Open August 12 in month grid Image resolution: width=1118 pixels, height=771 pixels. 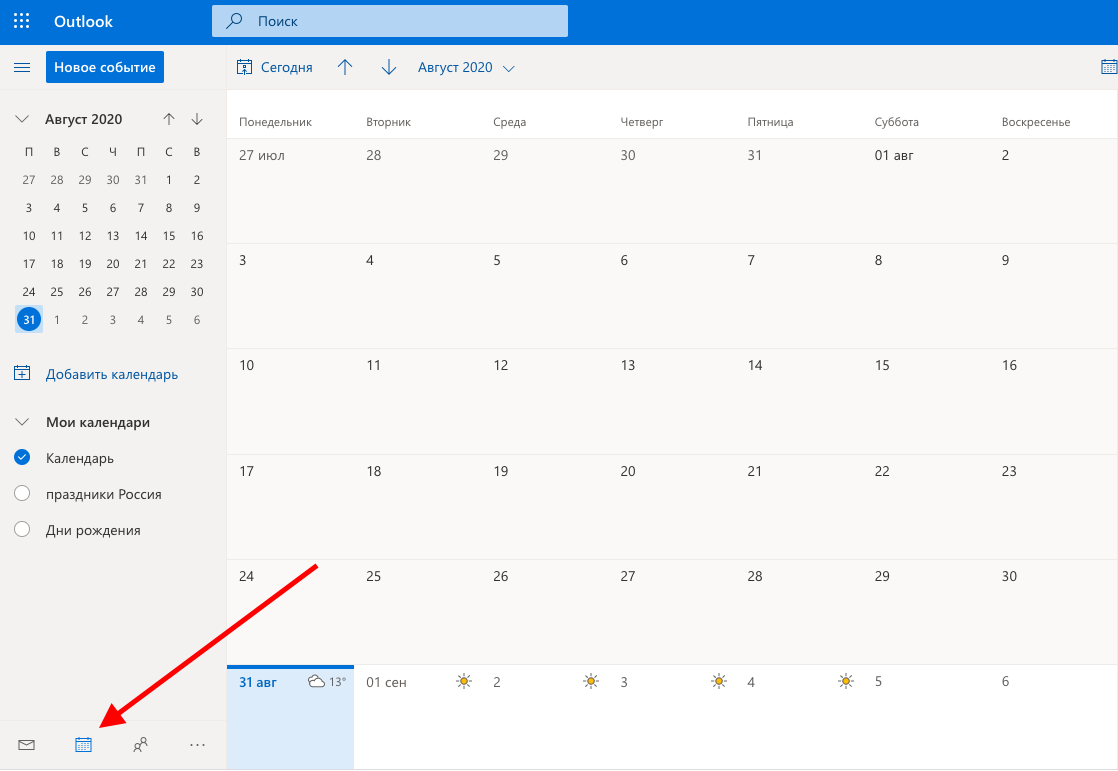(545, 401)
